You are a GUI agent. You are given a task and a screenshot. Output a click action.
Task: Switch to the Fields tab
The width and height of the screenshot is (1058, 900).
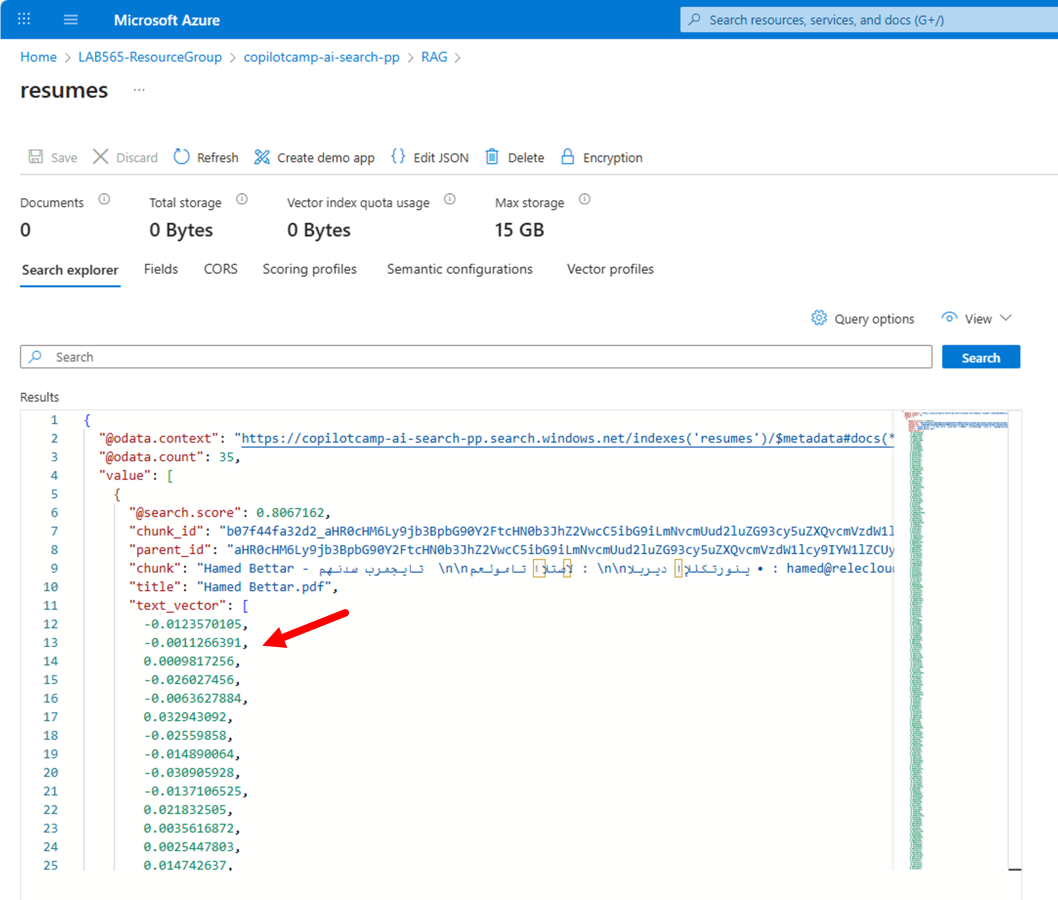click(161, 269)
